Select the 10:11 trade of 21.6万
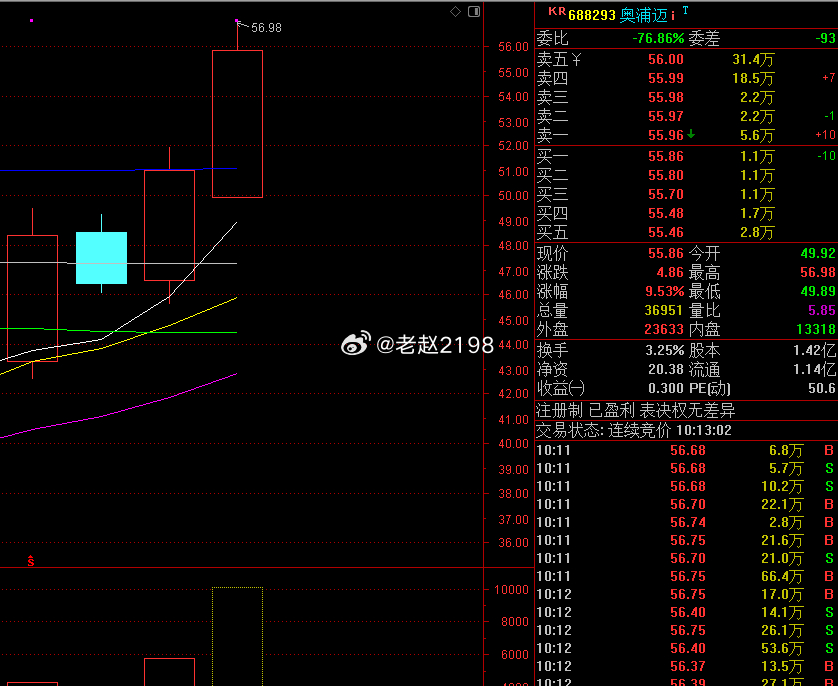Image resolution: width=838 pixels, height=686 pixels. pos(686,540)
